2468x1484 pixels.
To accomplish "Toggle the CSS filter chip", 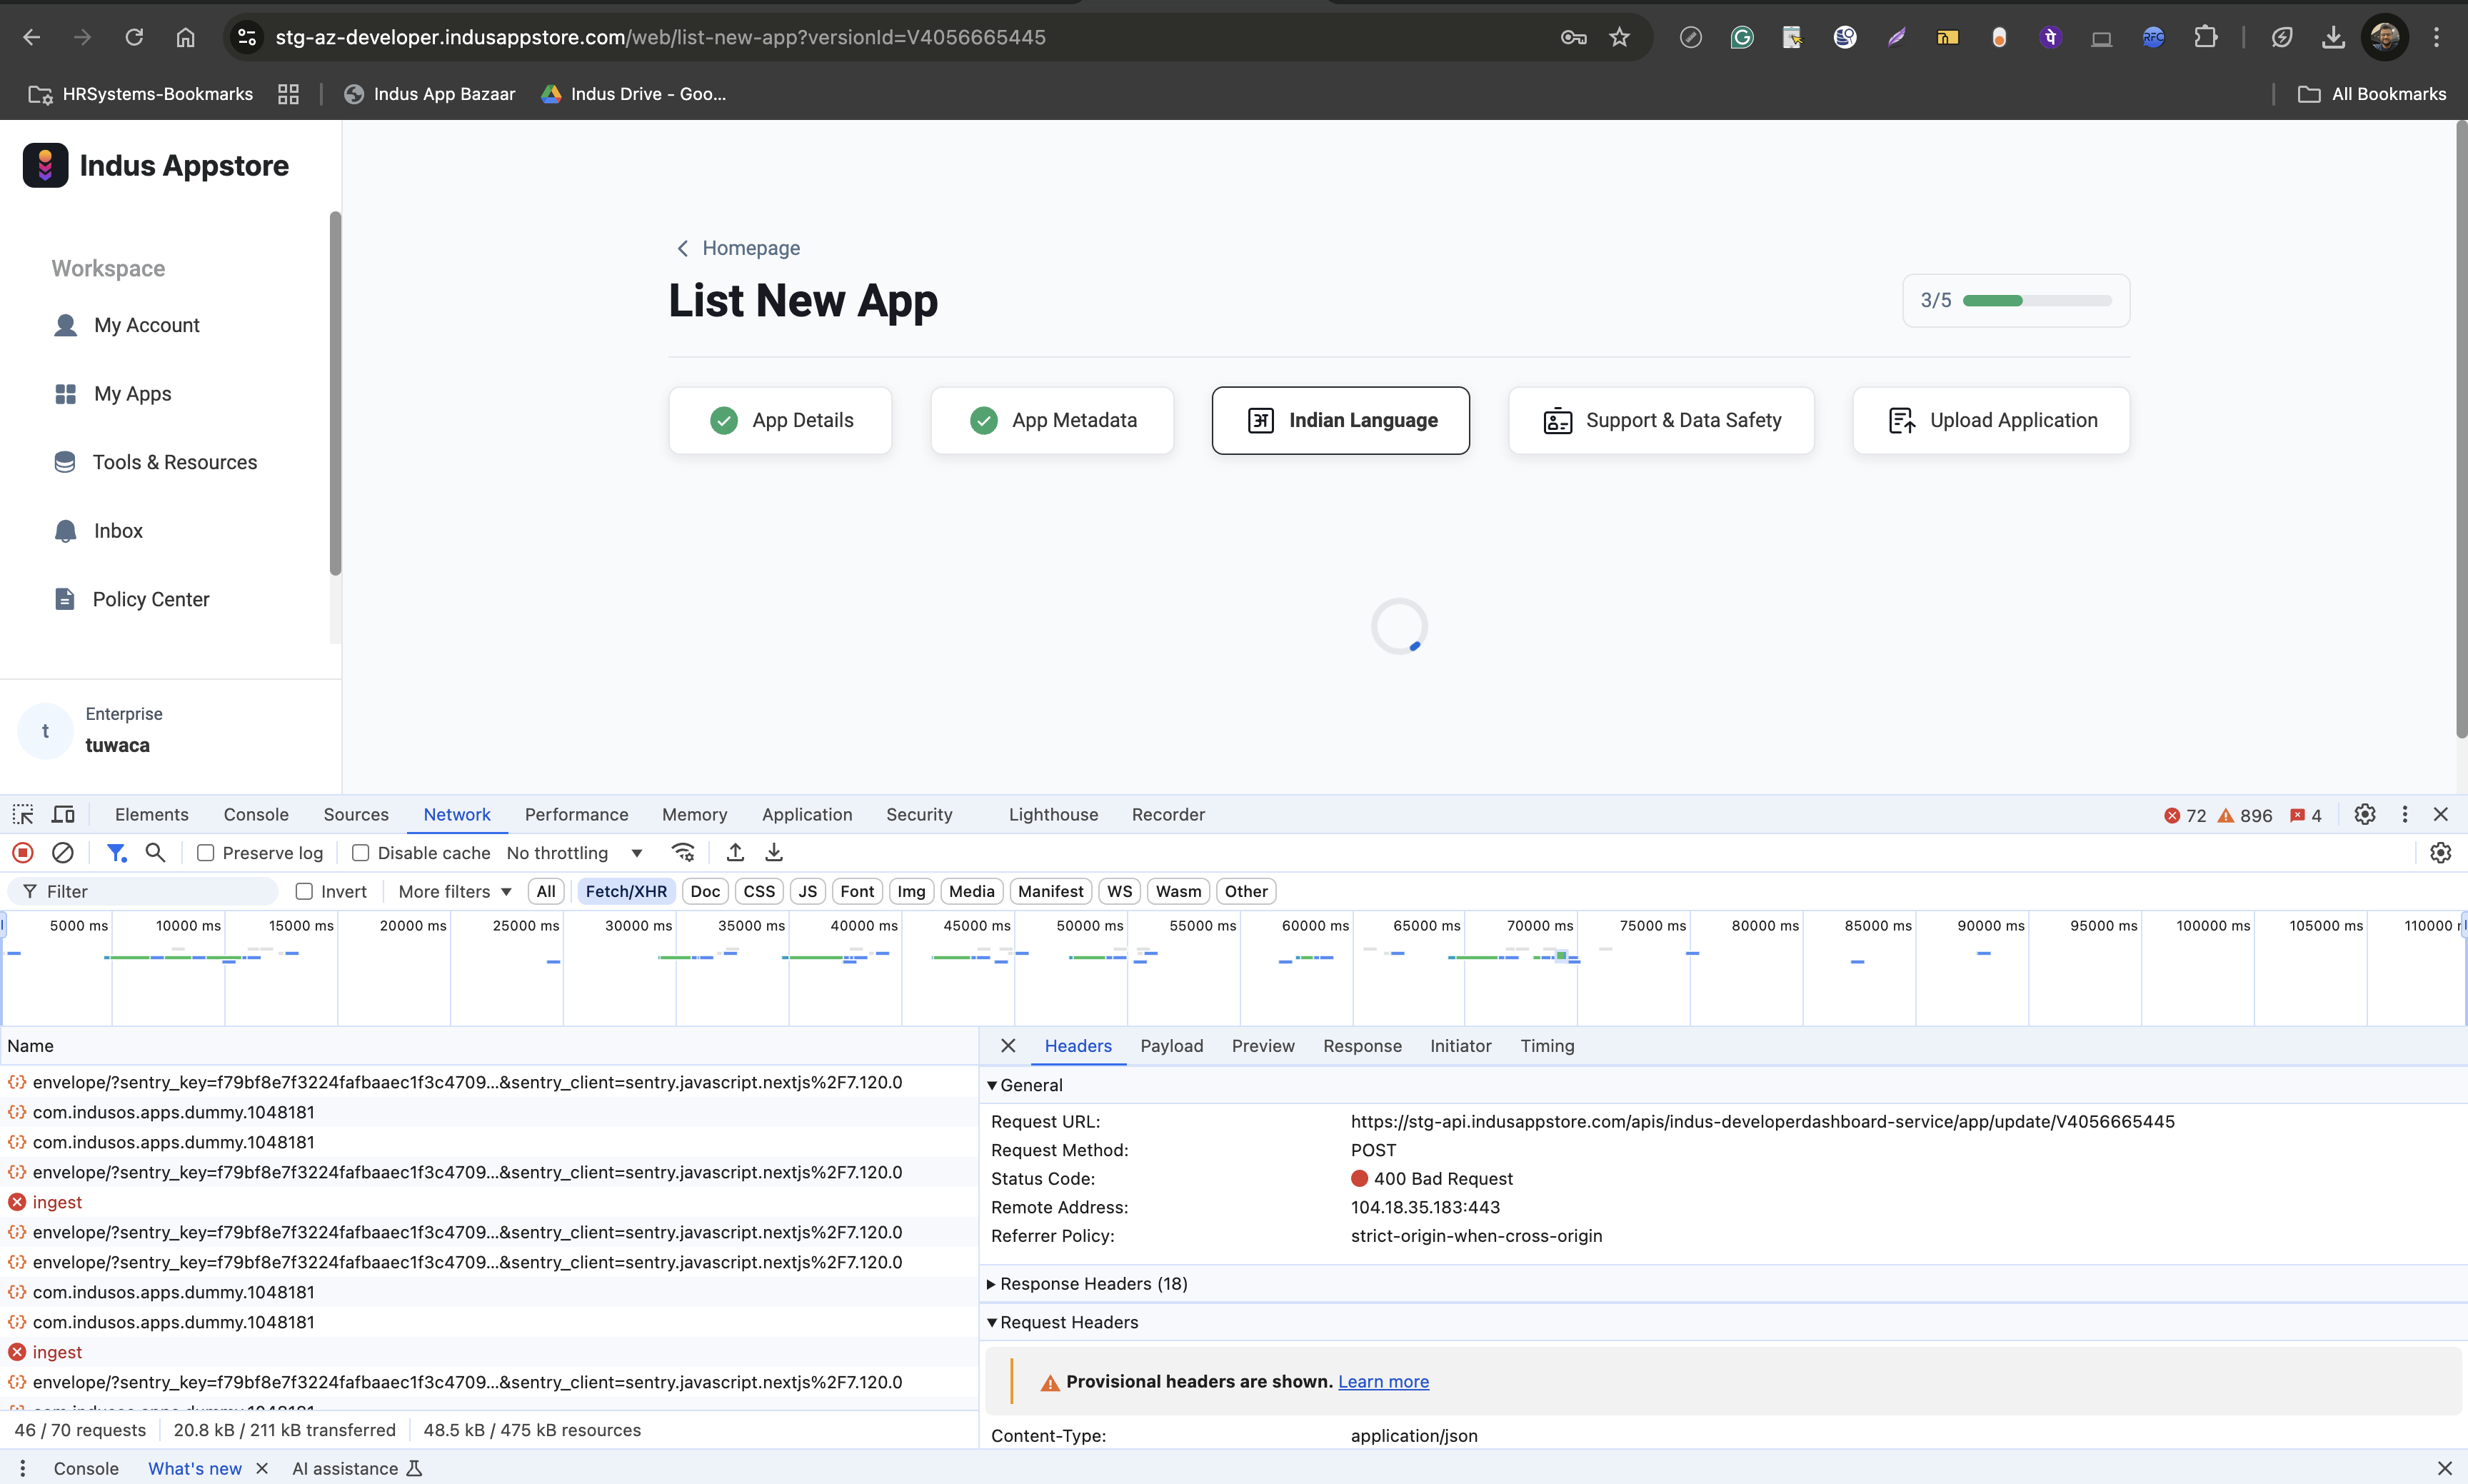I will [x=759, y=891].
